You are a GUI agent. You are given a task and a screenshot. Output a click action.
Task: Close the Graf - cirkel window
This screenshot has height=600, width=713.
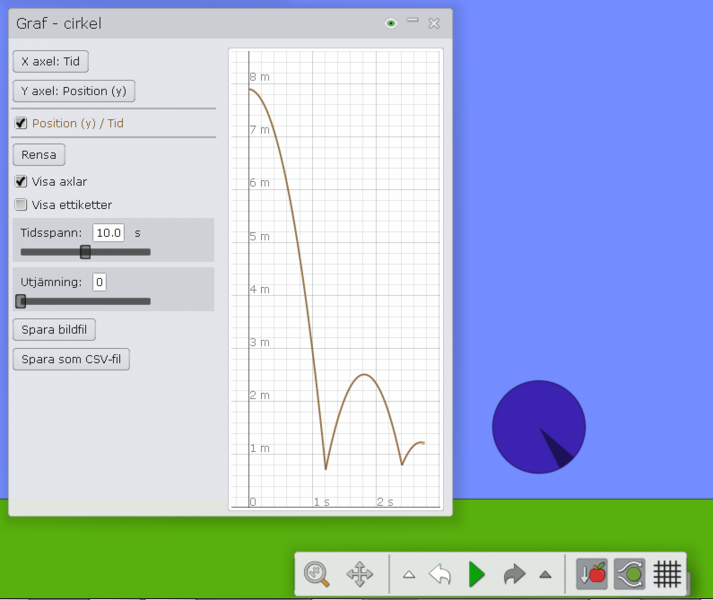point(434,23)
